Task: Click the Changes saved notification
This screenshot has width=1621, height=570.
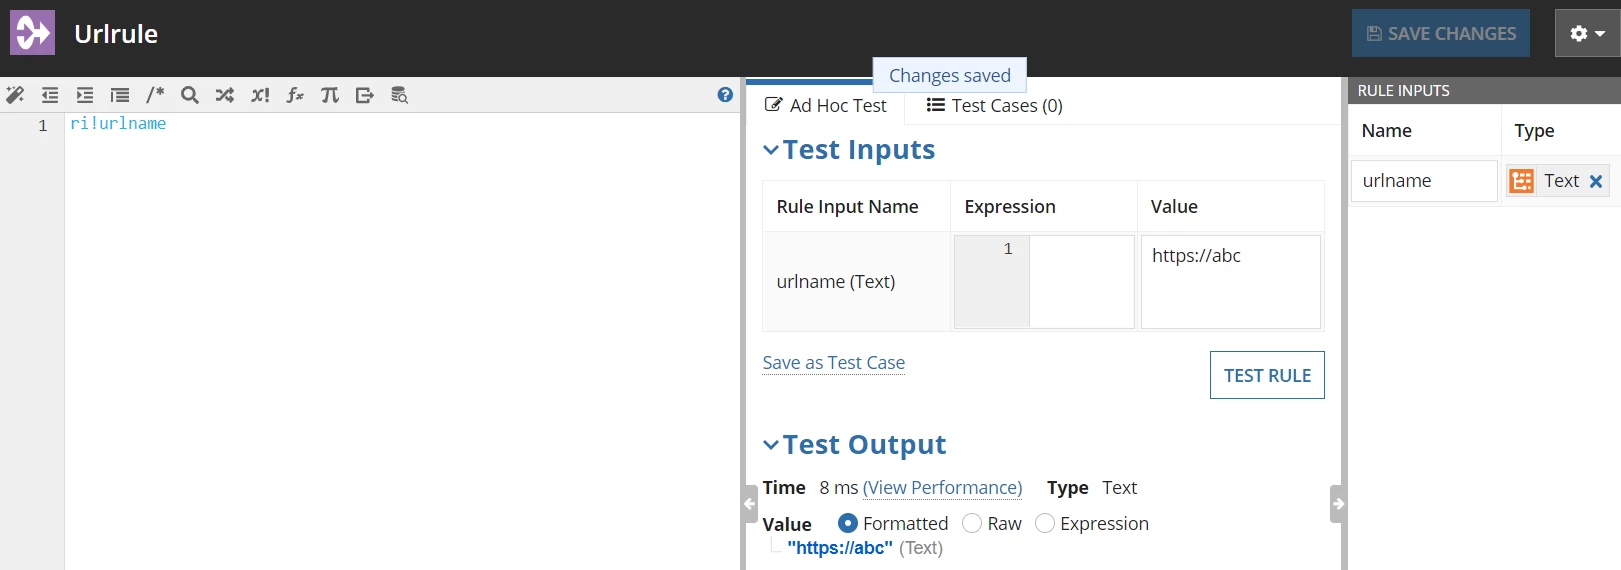Action: pyautogui.click(x=950, y=75)
